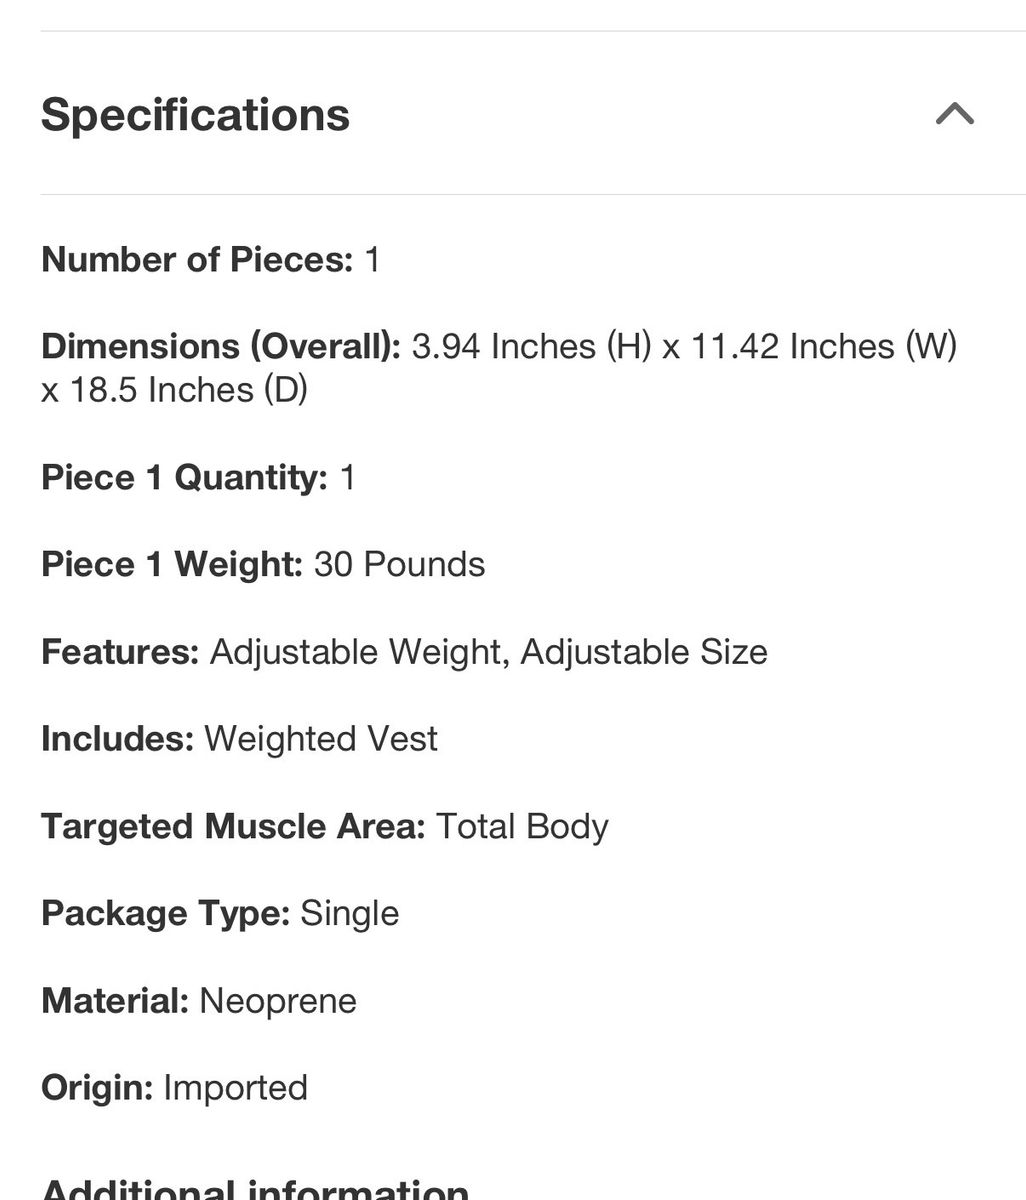Tap the Specifications section heading

[x=196, y=114]
